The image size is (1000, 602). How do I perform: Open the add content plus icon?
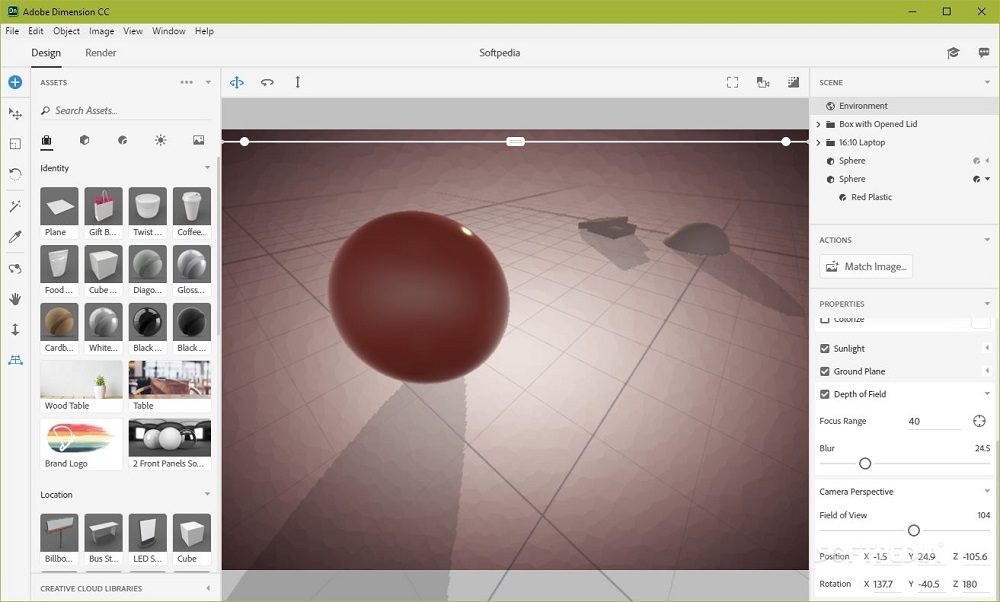point(14,82)
